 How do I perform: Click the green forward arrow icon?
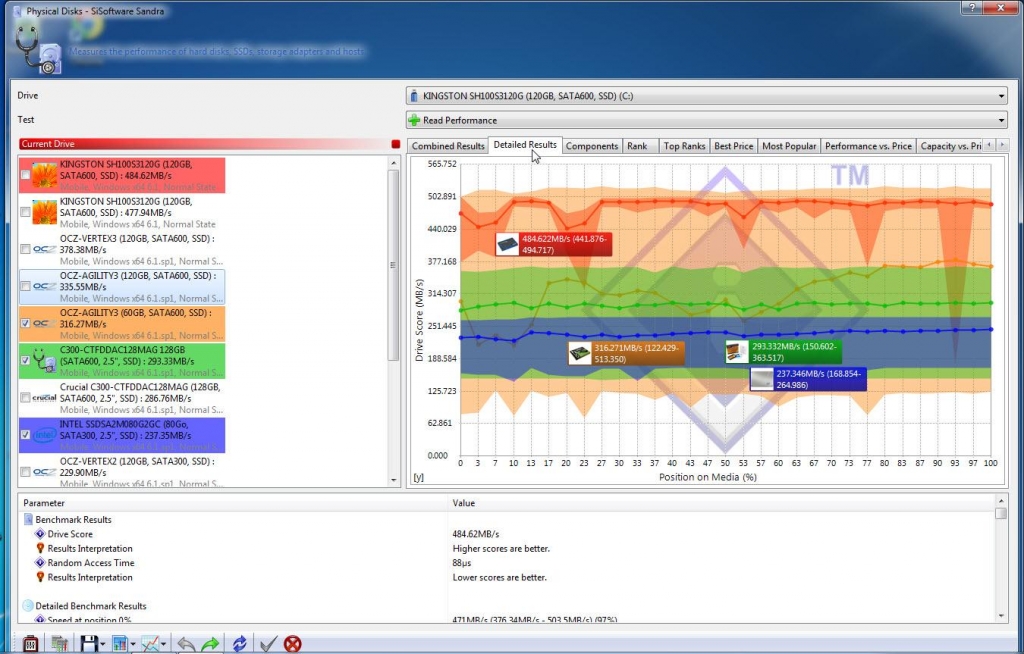click(x=210, y=644)
